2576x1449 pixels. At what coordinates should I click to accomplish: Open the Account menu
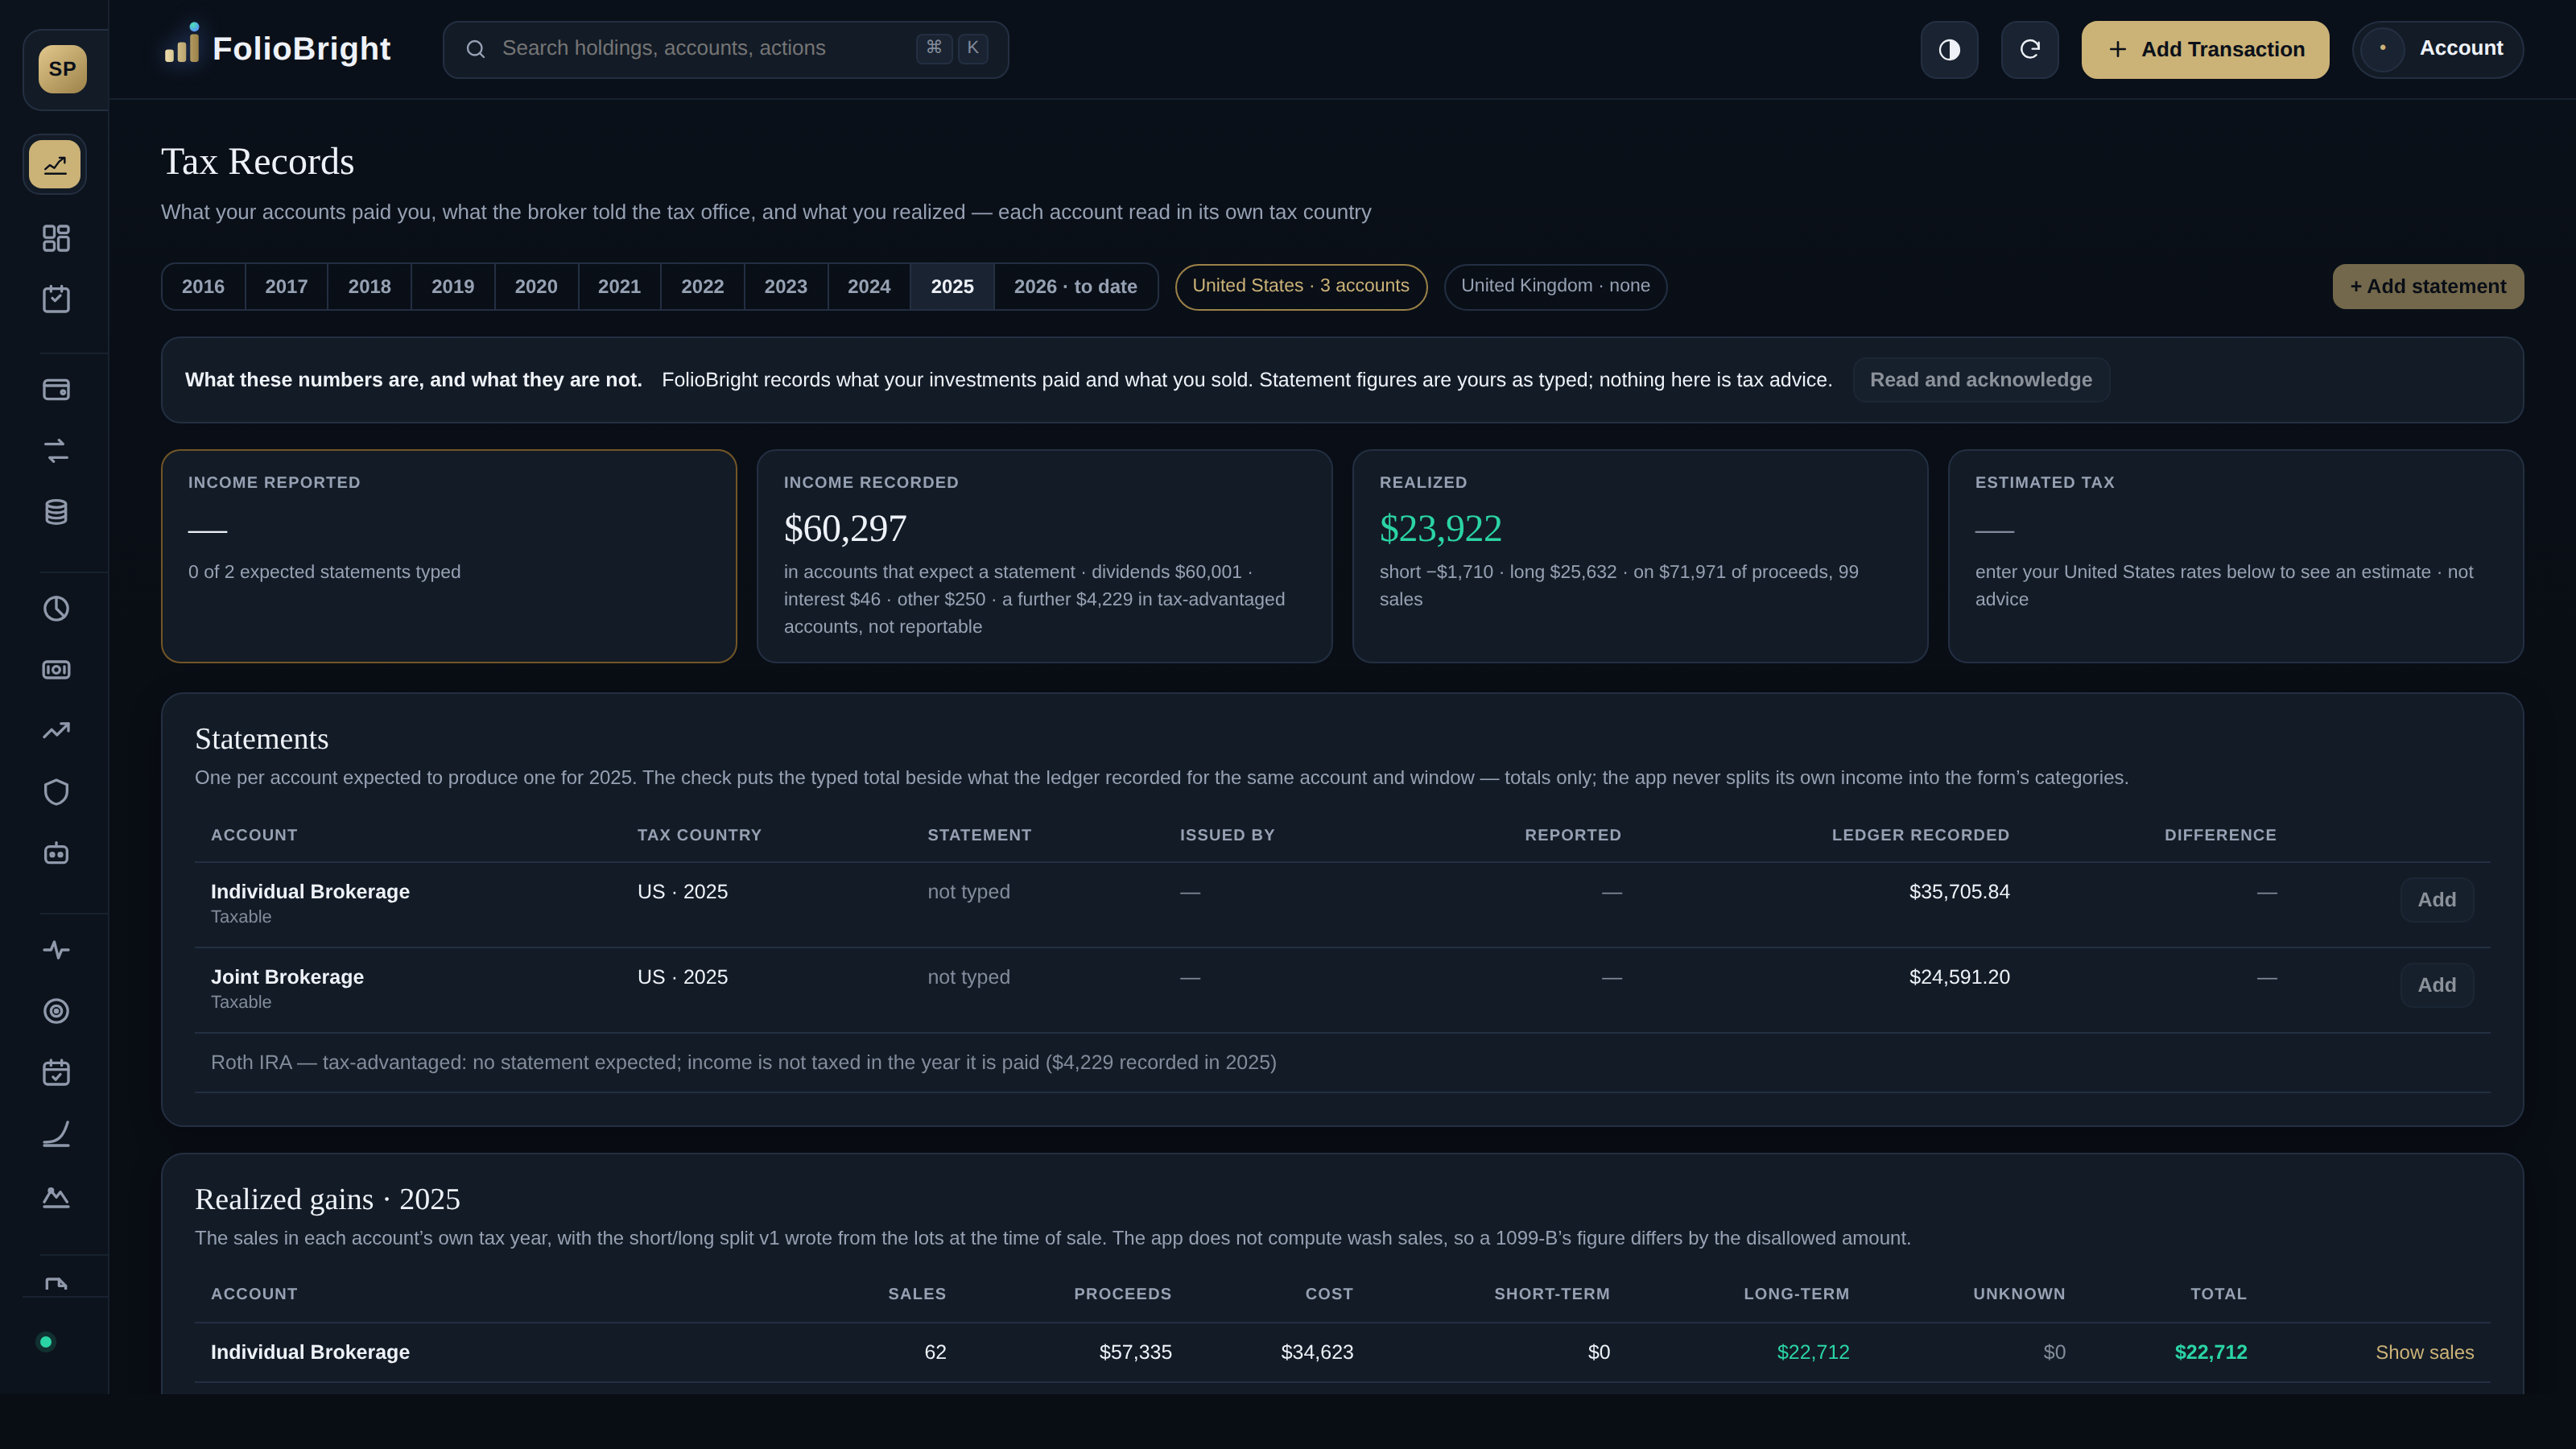pos(2438,49)
